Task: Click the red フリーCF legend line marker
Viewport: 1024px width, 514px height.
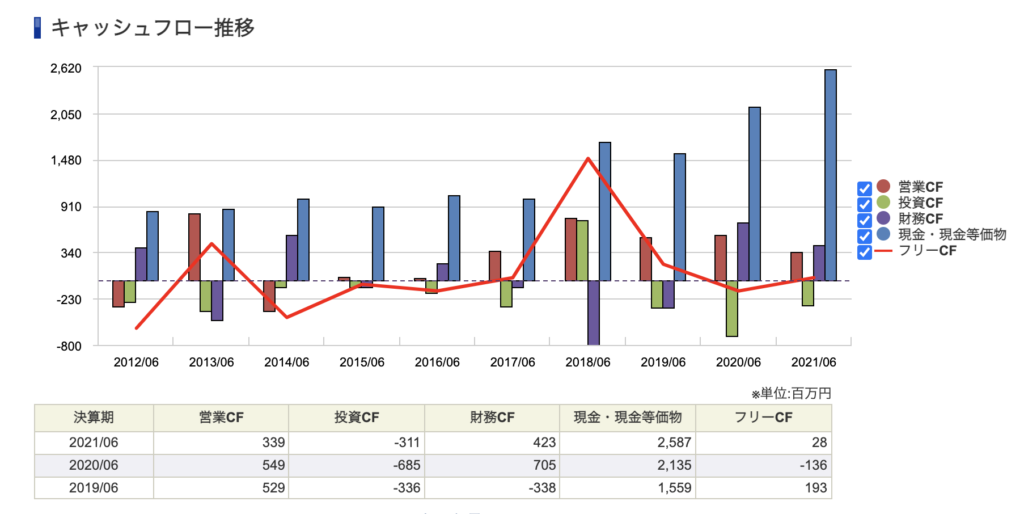Action: pyautogui.click(x=884, y=250)
